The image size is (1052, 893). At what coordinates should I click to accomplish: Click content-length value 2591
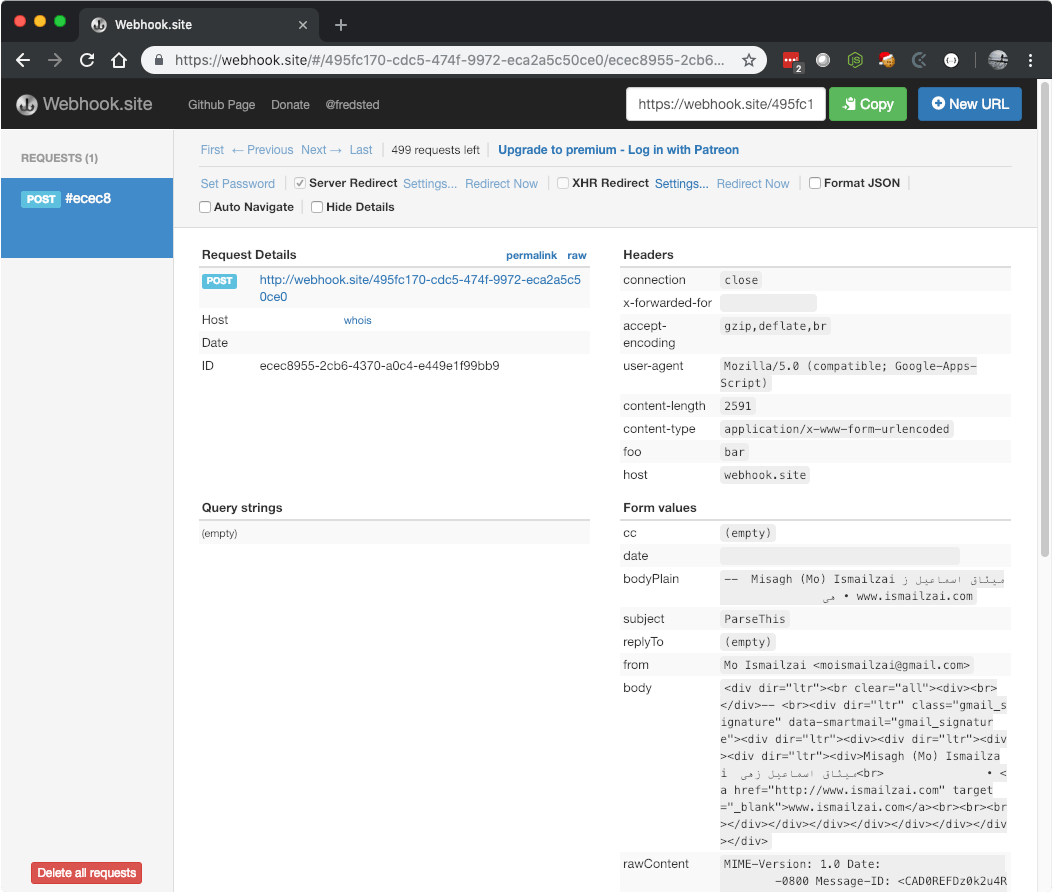click(x=737, y=407)
